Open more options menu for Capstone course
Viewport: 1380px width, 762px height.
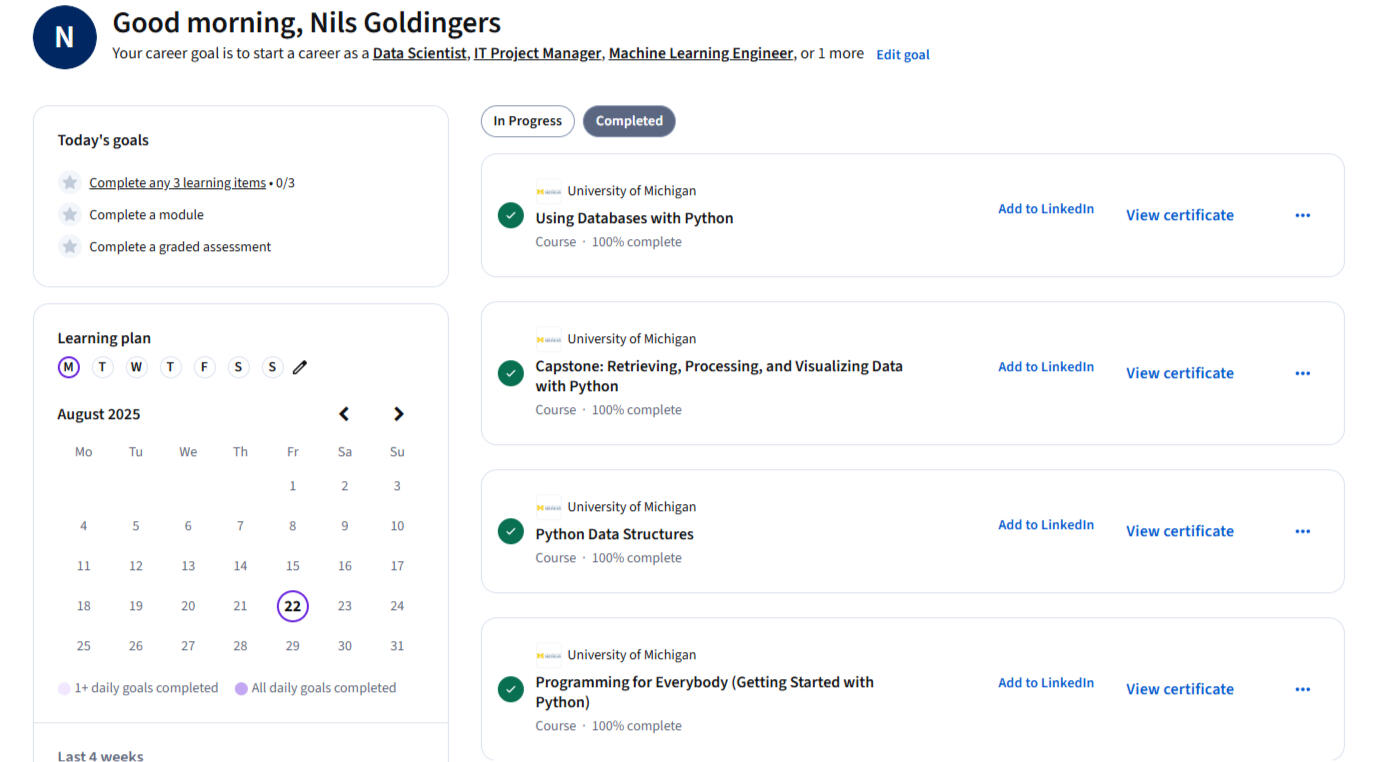coord(1302,373)
